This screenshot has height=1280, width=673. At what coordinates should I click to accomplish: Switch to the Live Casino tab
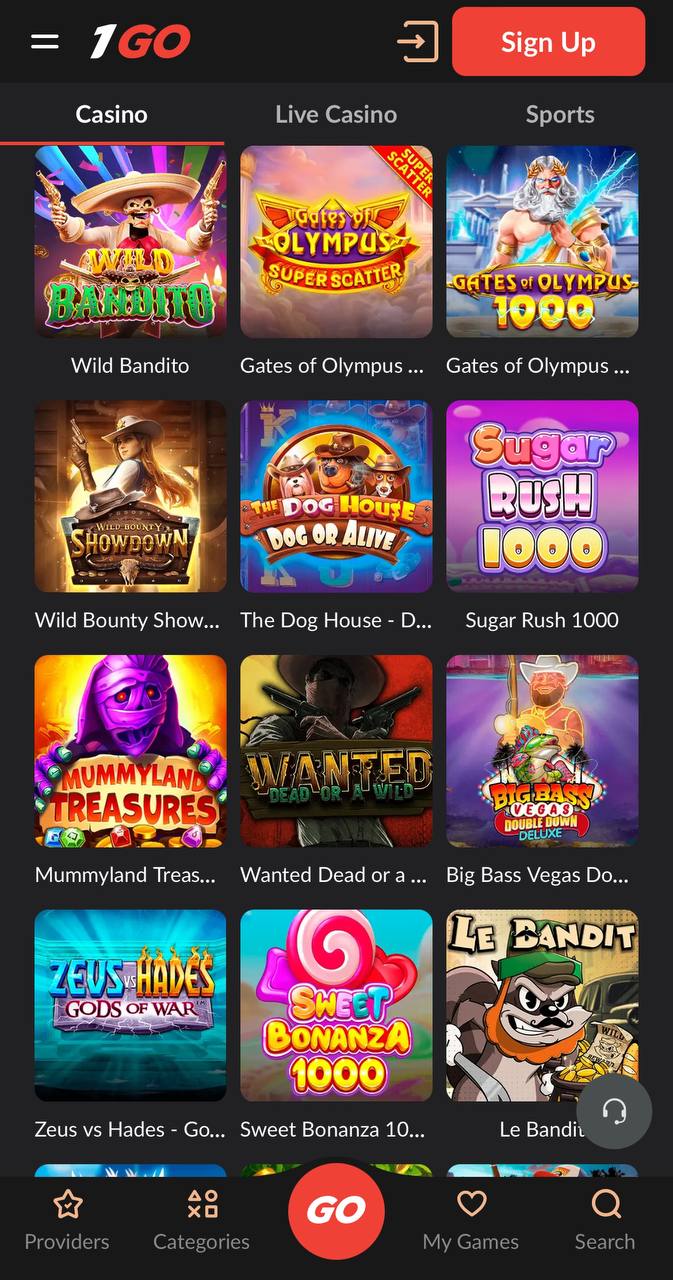pyautogui.click(x=336, y=114)
